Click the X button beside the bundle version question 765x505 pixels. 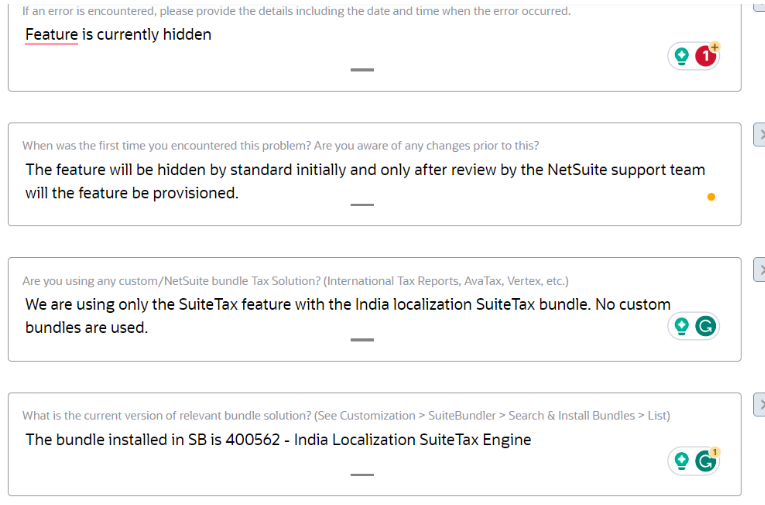760,404
